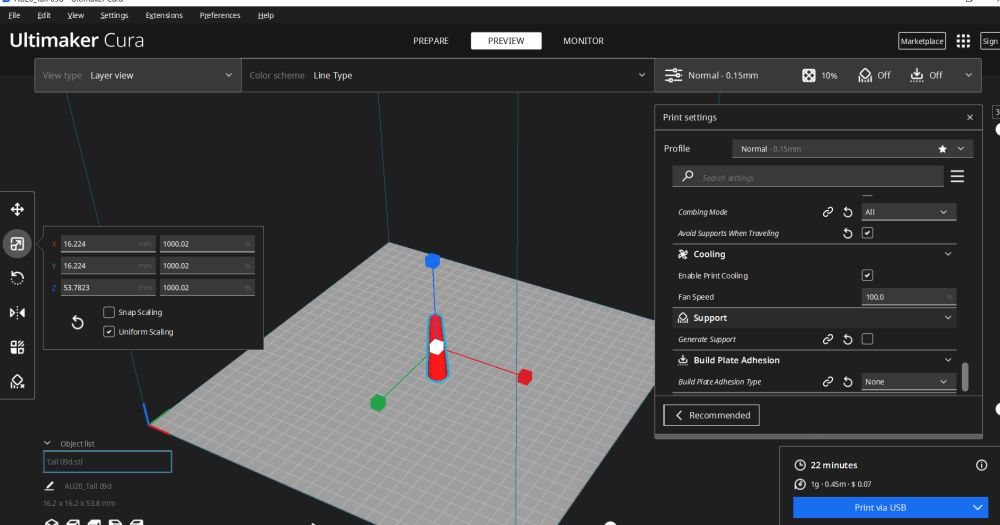Click the search magnifier icon

click(x=688, y=176)
